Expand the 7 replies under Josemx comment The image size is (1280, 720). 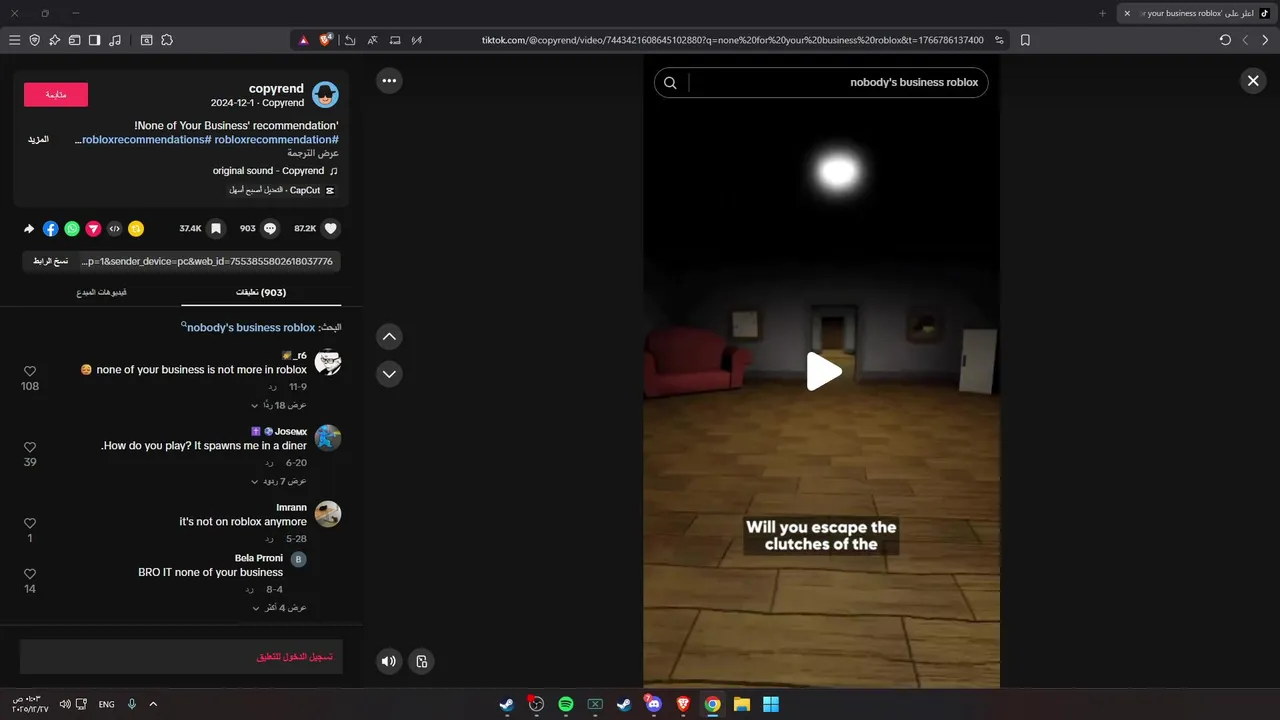pyautogui.click(x=279, y=481)
